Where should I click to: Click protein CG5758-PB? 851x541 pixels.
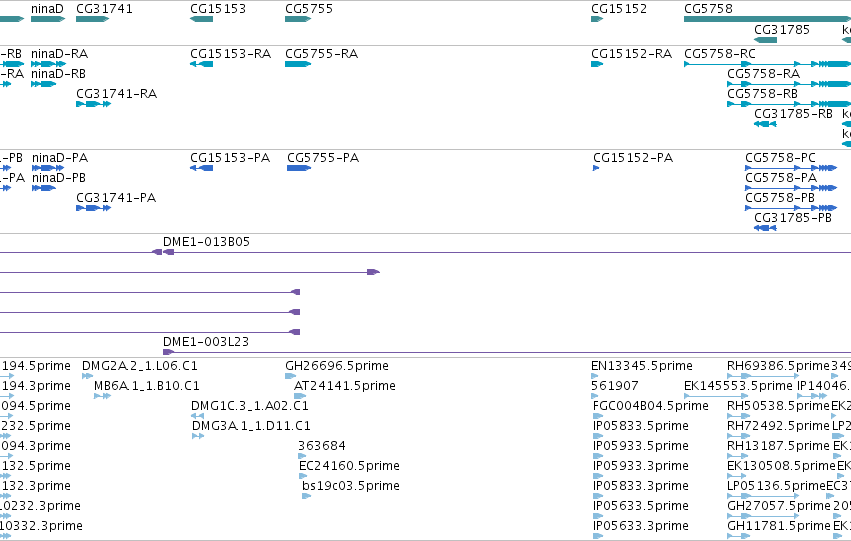click(x=791, y=208)
